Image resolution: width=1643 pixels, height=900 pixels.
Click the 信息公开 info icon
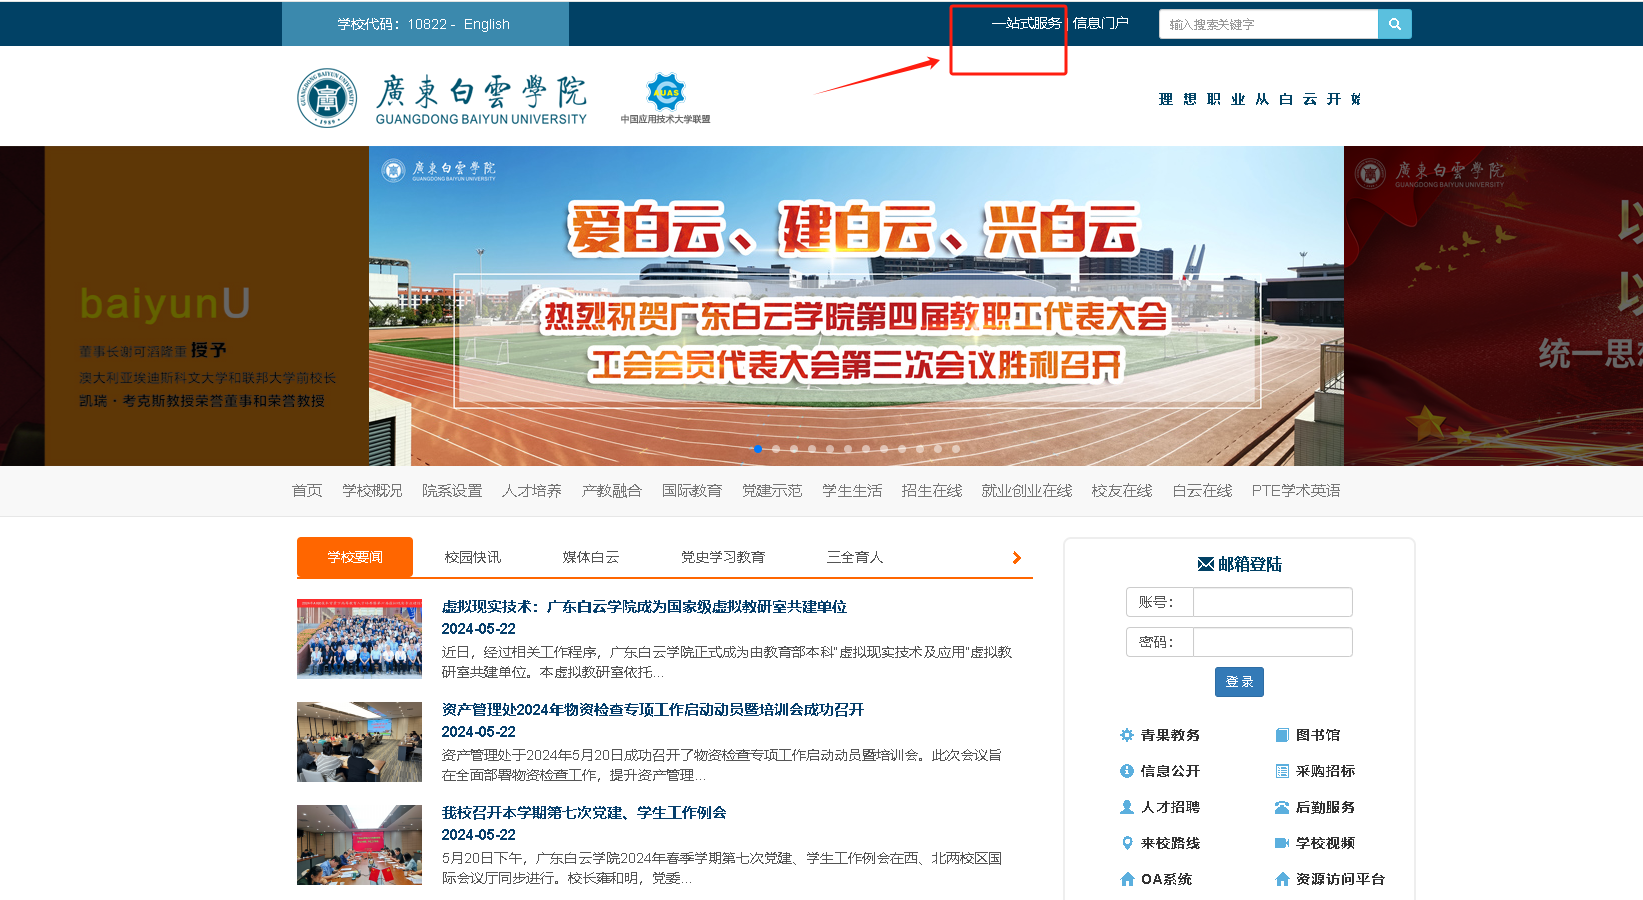pyautogui.click(x=1127, y=771)
